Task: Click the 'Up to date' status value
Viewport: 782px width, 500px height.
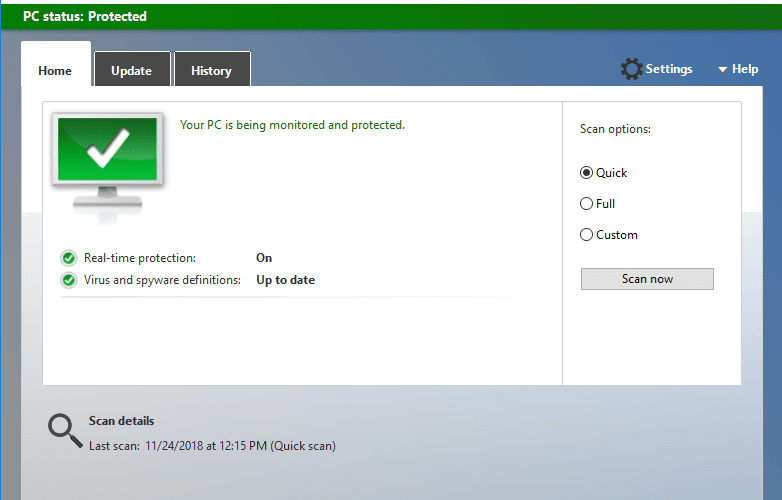Action: pyautogui.click(x=285, y=280)
